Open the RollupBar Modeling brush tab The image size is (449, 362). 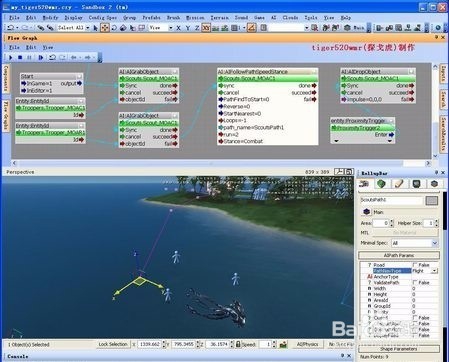coord(399,184)
